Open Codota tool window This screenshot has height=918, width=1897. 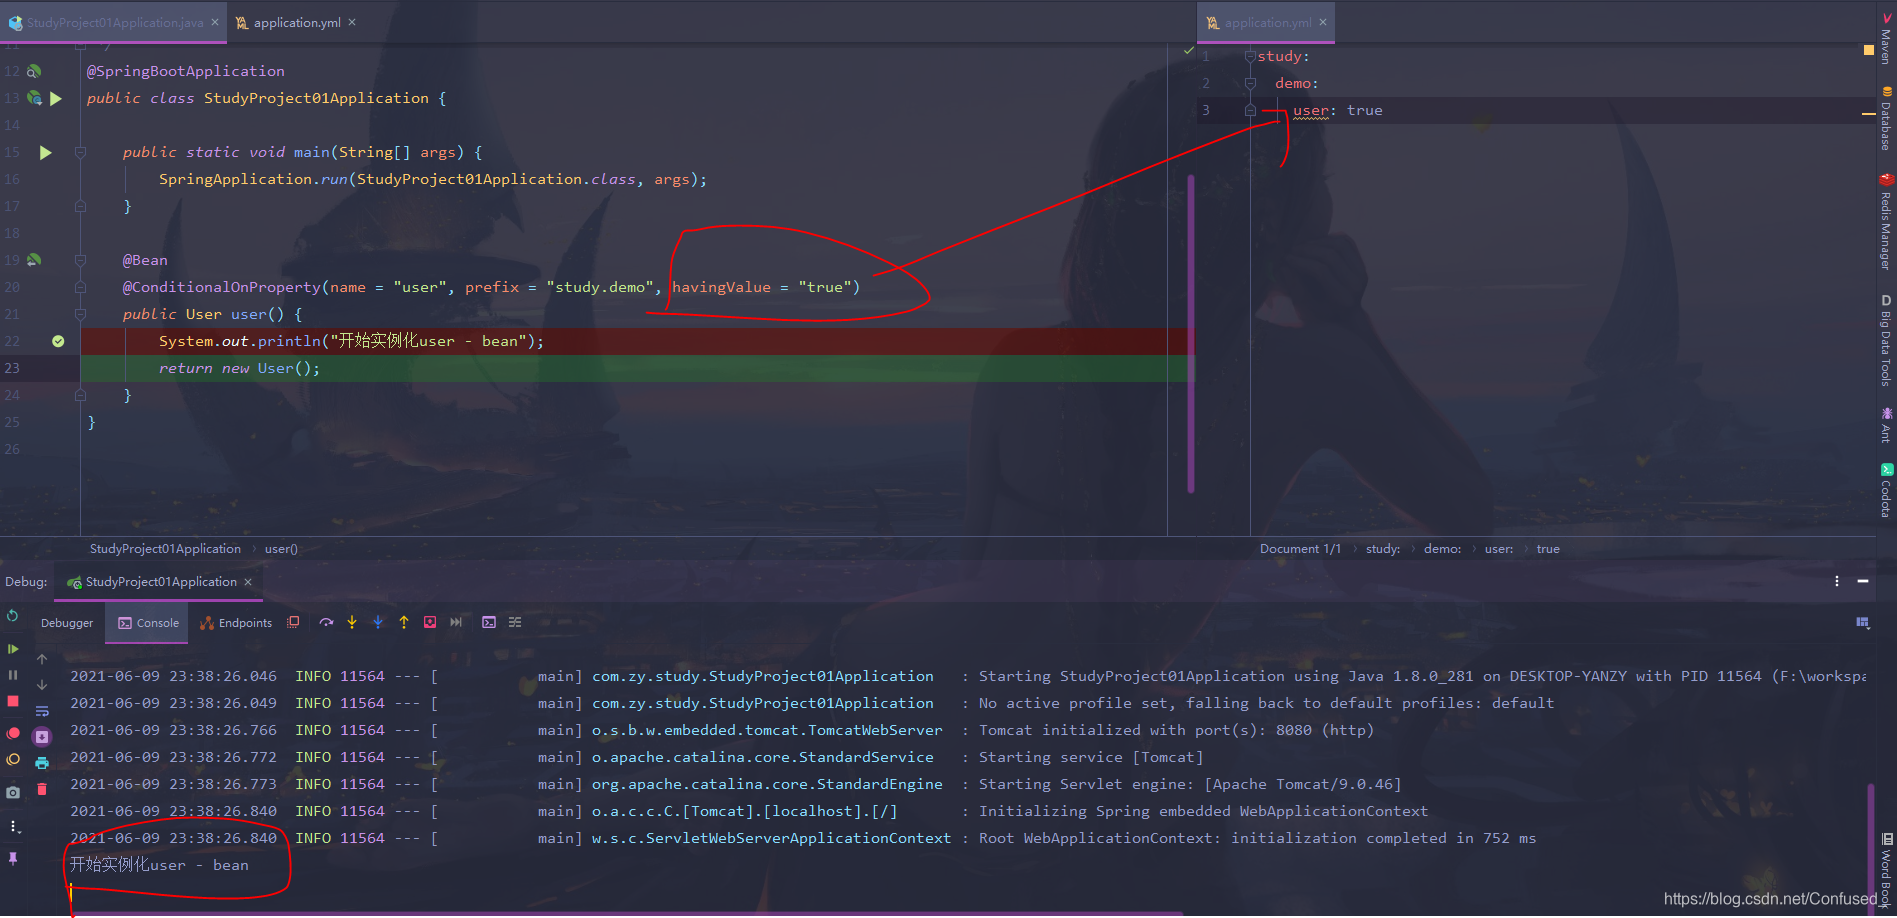(1886, 490)
